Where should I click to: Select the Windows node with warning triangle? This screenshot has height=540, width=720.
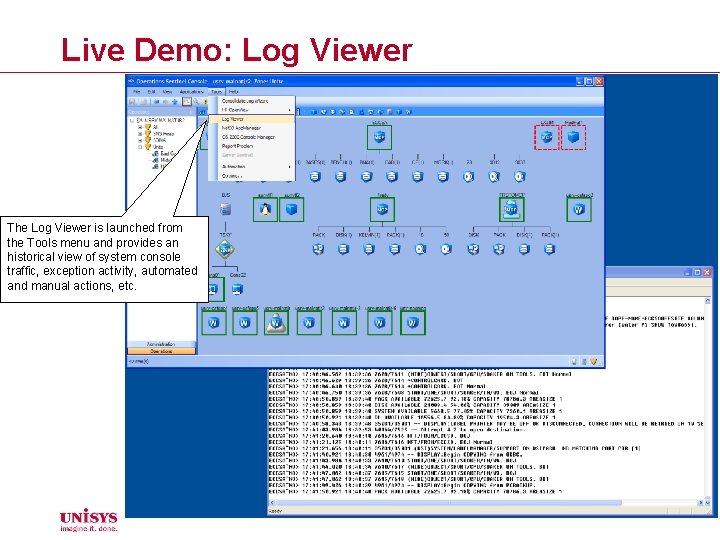tap(276, 322)
